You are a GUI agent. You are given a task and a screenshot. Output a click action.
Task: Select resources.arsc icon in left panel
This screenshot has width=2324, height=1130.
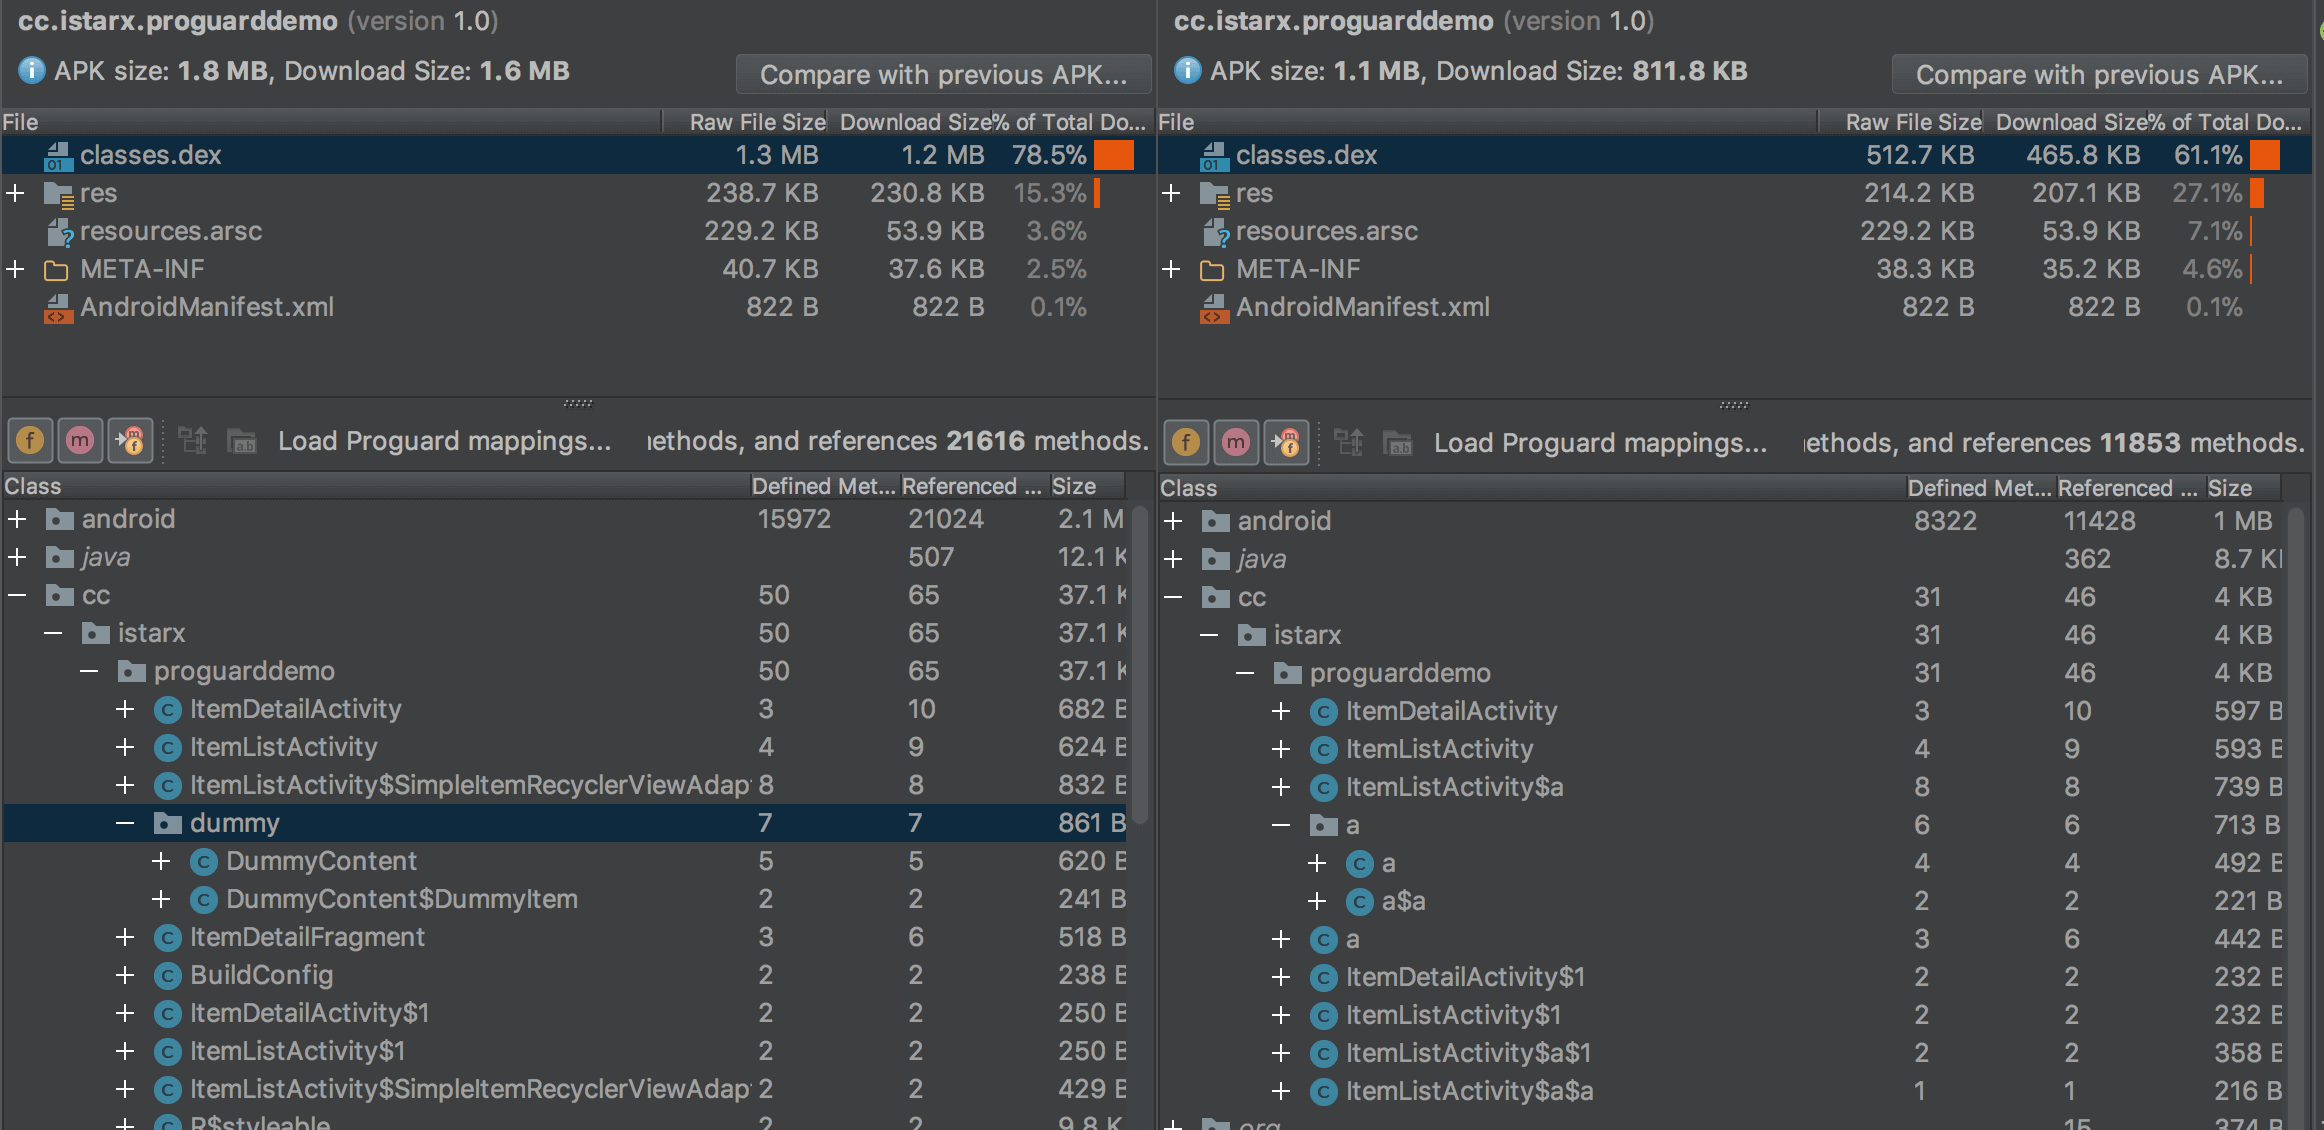point(59,232)
